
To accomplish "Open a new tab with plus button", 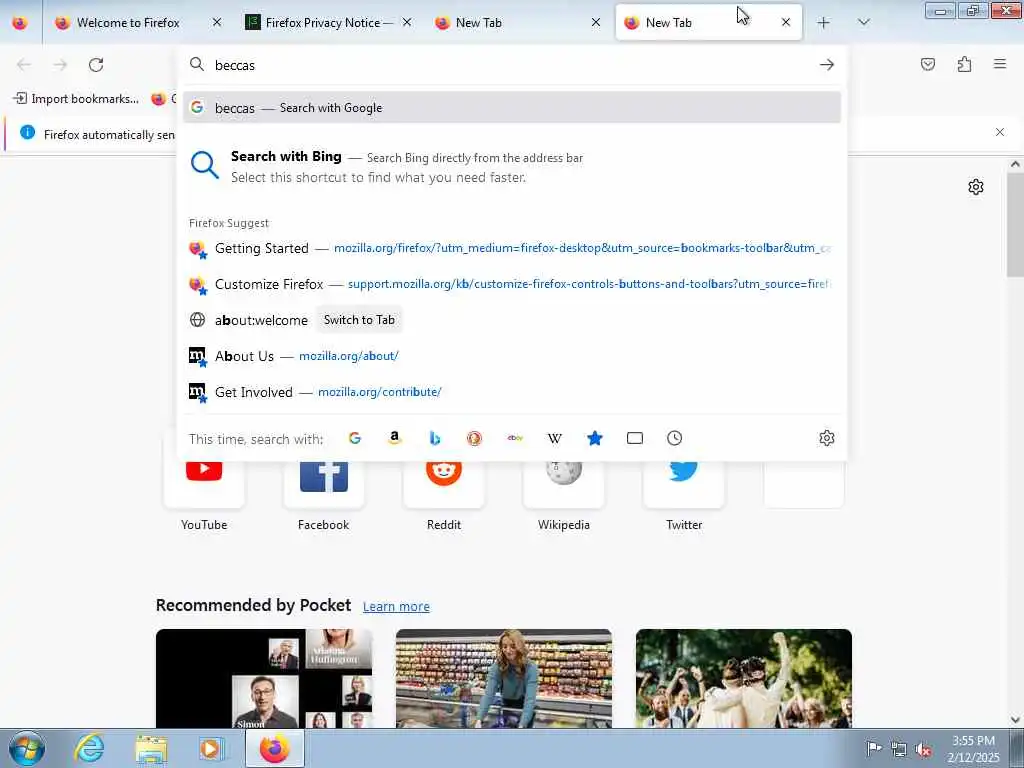I will pyautogui.click(x=824, y=22).
